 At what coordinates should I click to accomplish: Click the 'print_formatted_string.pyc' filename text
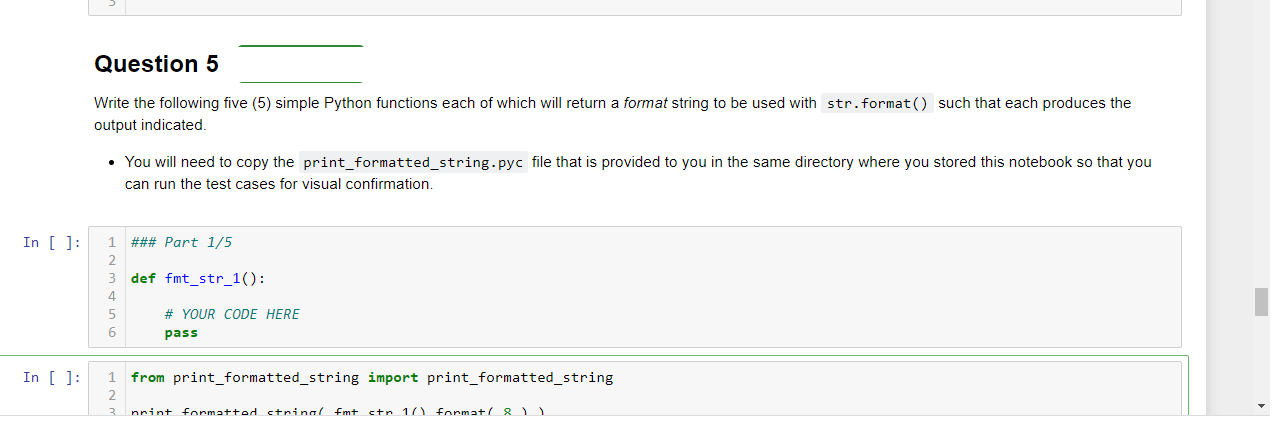tap(413, 163)
